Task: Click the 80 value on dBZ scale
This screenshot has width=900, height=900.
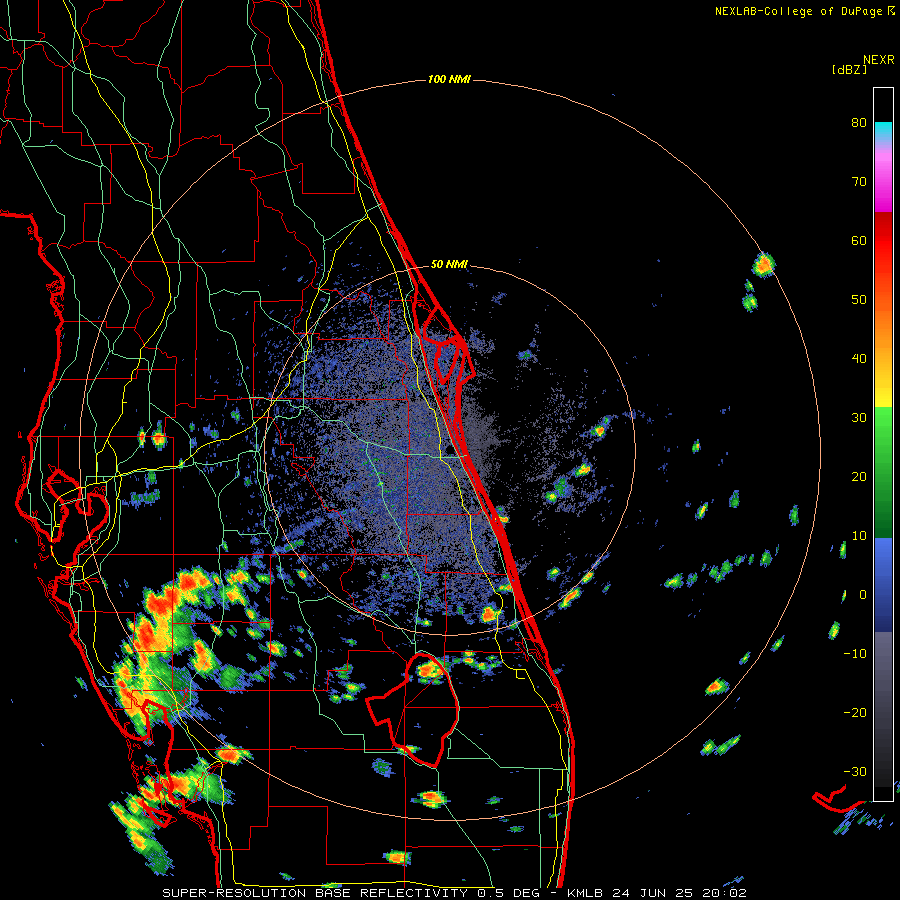Action: point(859,123)
